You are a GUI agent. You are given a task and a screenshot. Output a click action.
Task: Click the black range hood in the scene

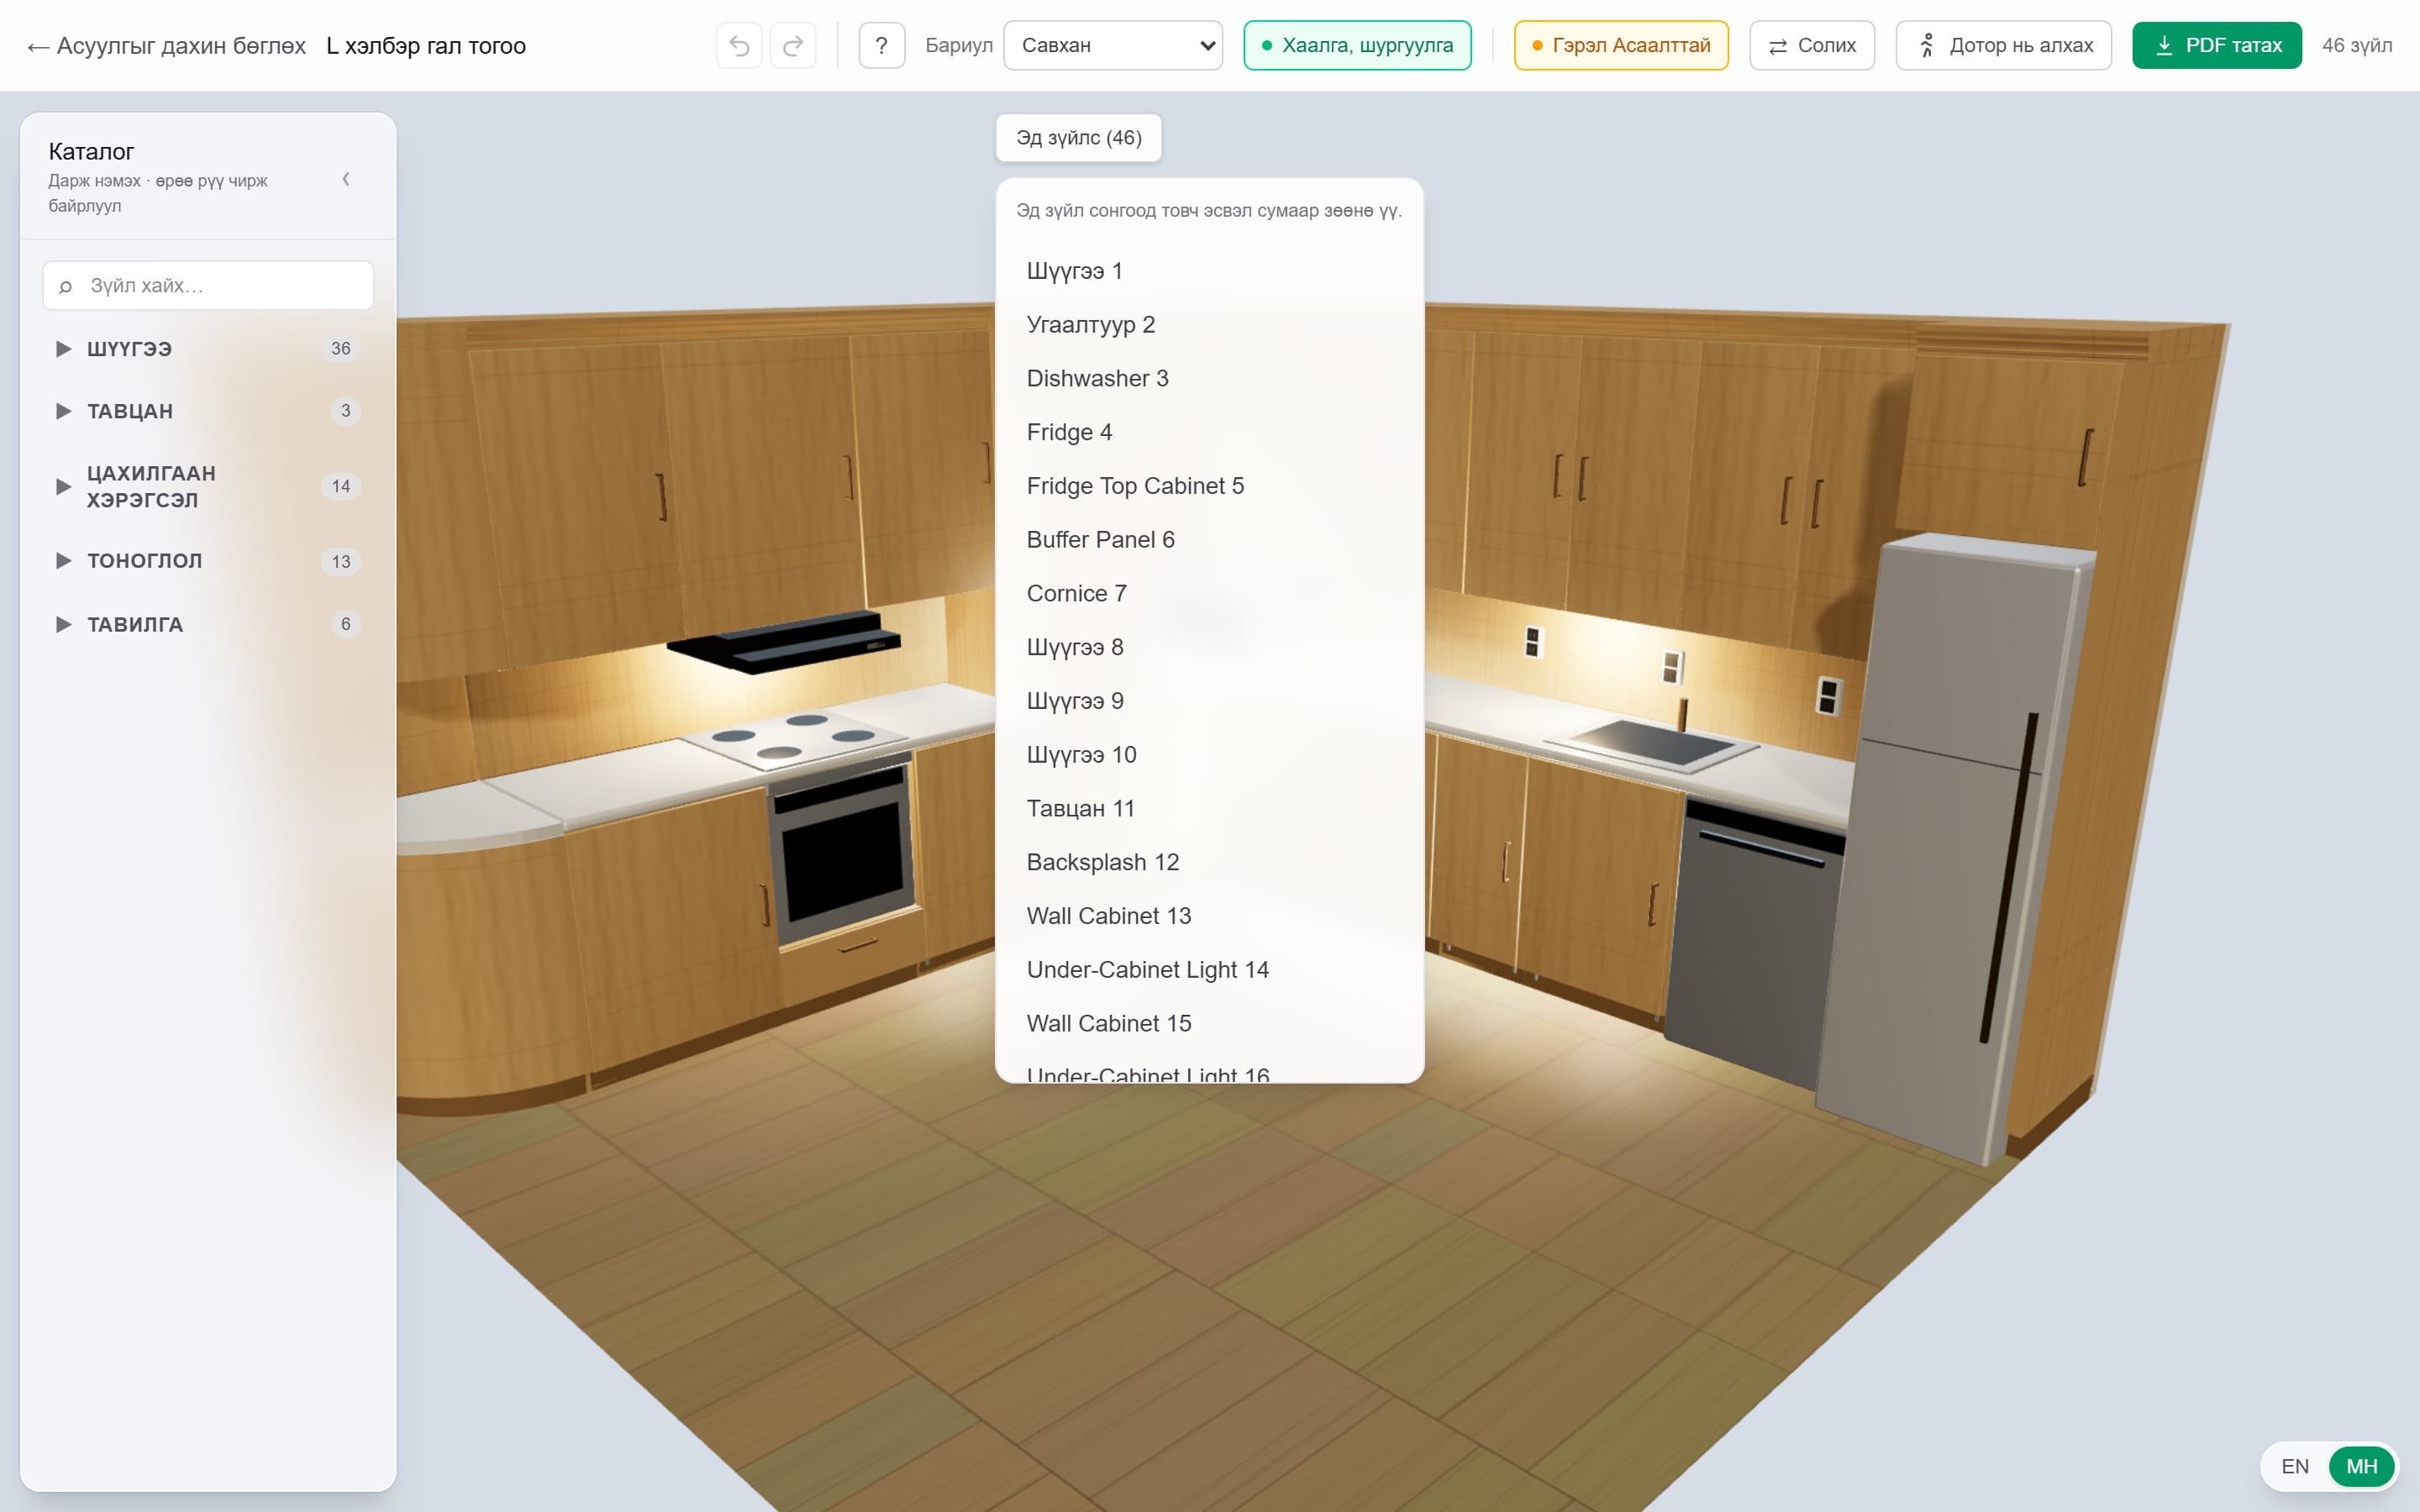coord(785,640)
